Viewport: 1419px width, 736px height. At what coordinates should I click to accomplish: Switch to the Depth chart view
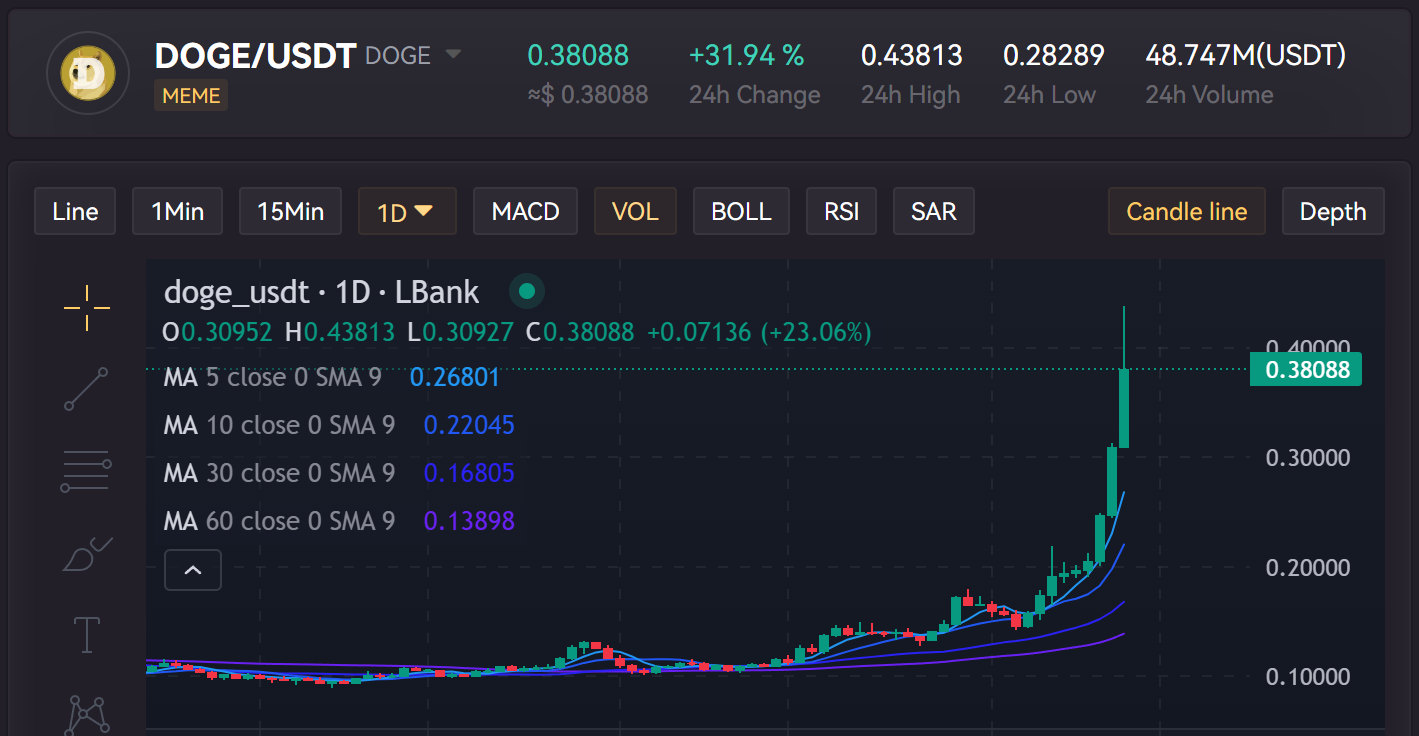coord(1332,212)
